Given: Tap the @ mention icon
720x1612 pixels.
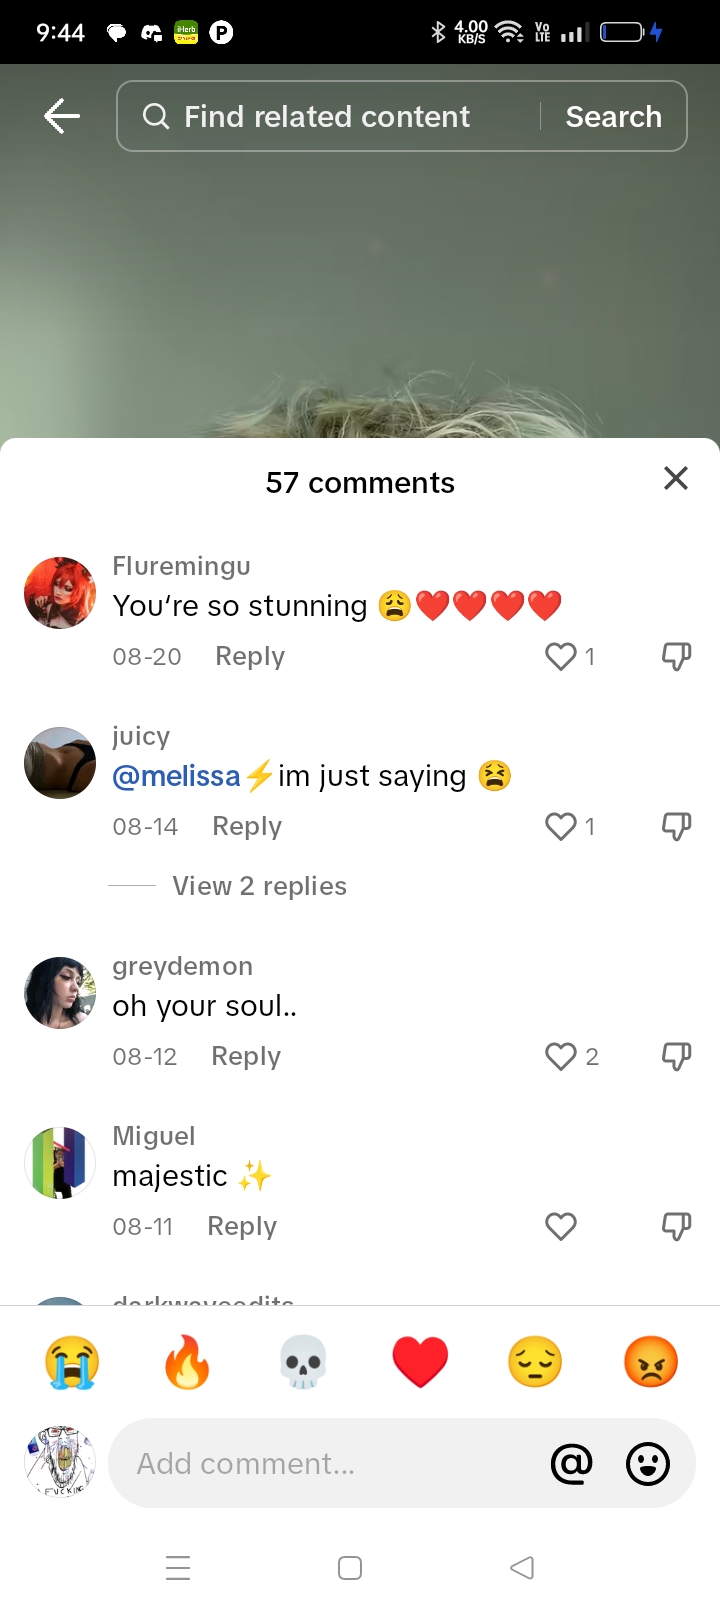Looking at the screenshot, I should (x=572, y=1464).
